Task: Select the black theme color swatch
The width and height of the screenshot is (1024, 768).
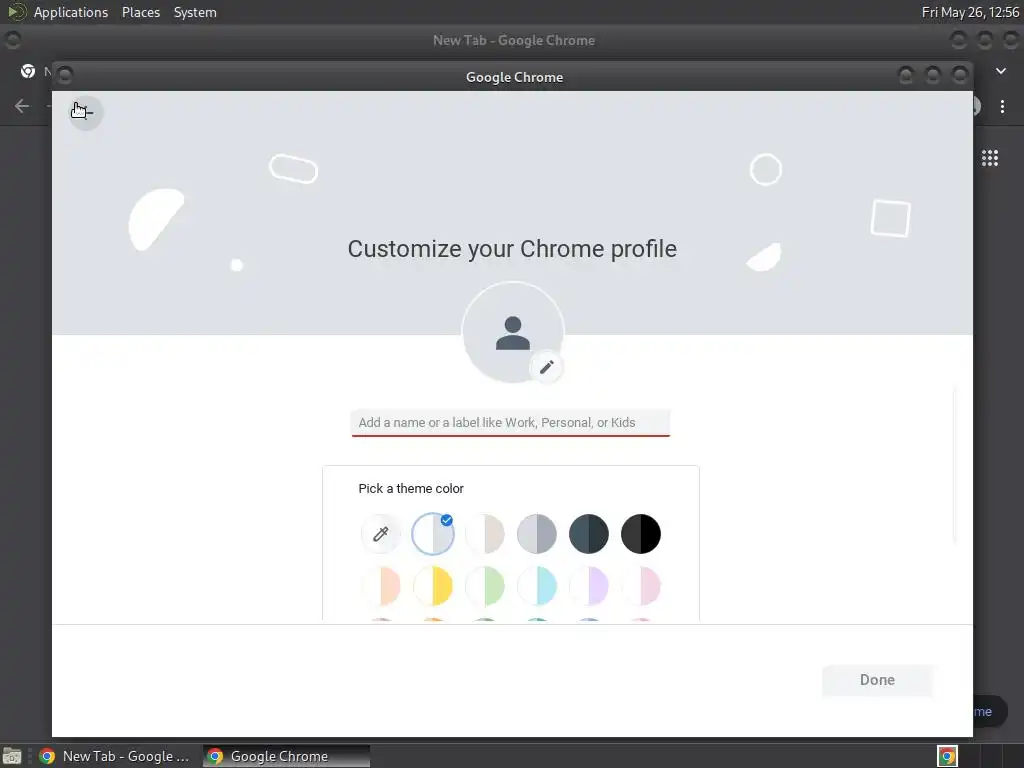Action: click(x=641, y=534)
